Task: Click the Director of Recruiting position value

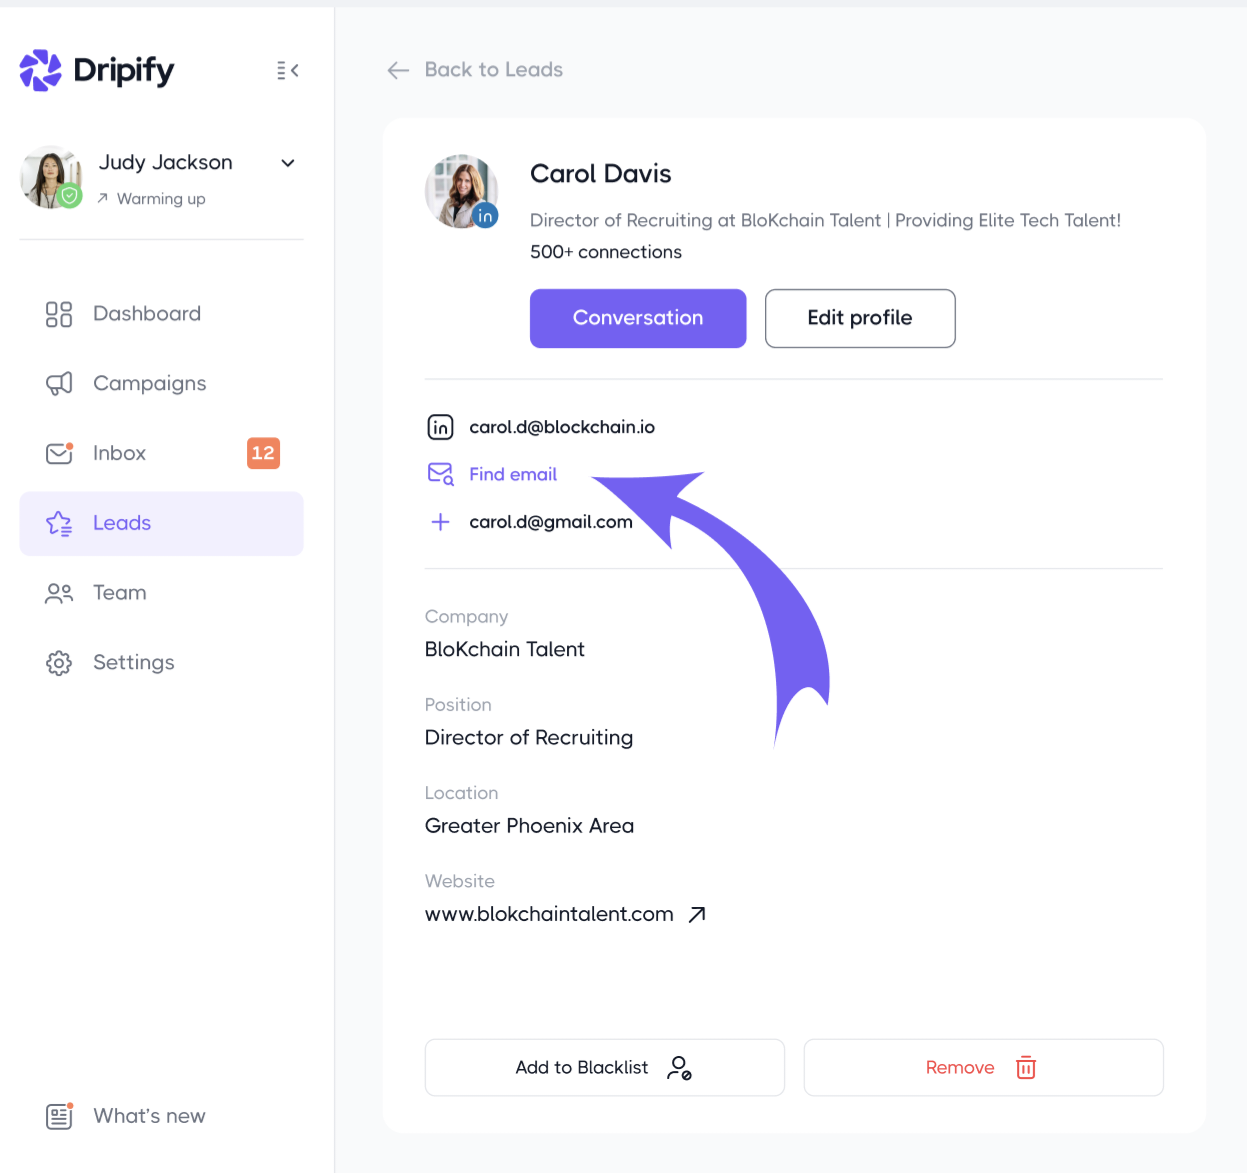Action: coord(529,738)
